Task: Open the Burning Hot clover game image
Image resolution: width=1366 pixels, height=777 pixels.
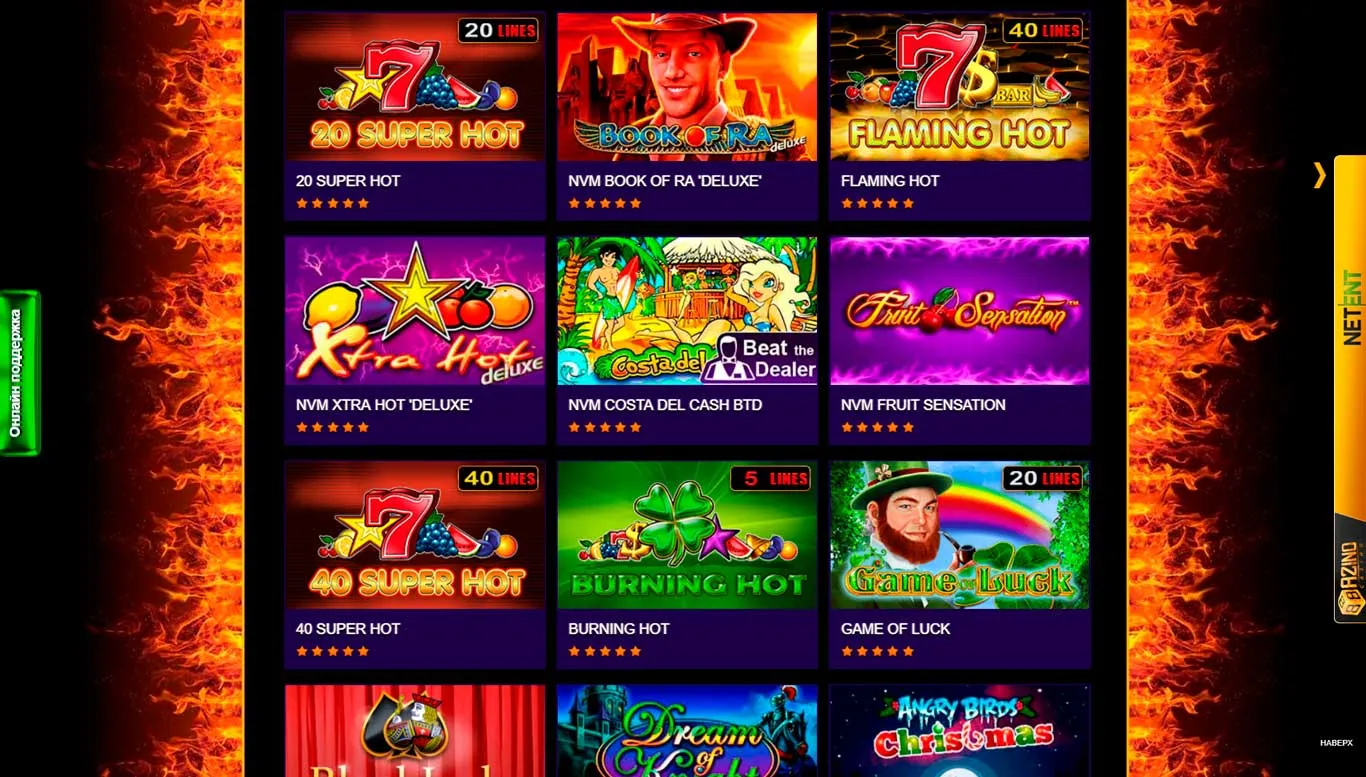Action: 687,535
